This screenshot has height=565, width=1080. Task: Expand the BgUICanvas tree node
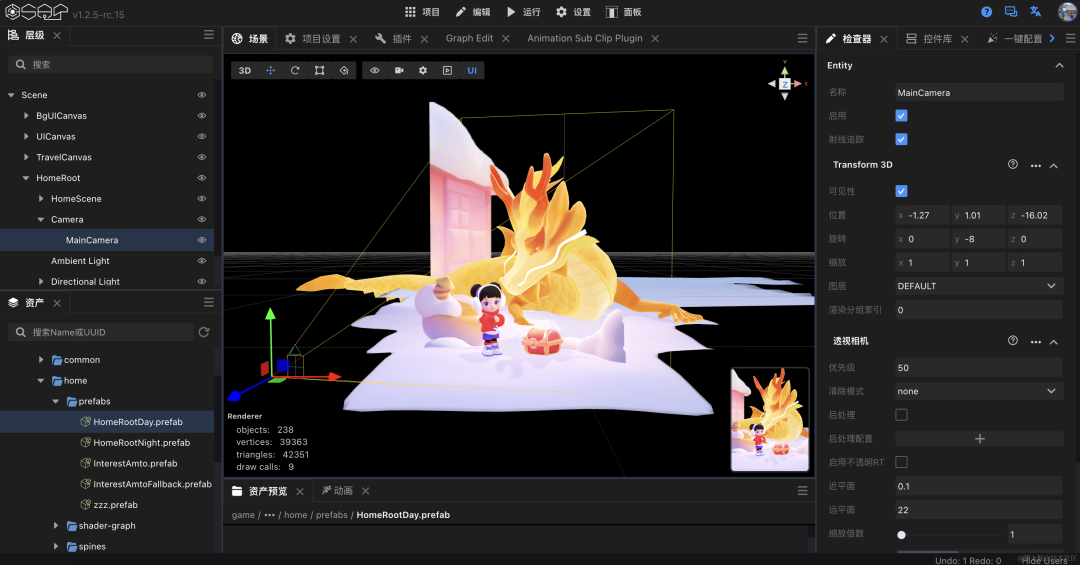pyautogui.click(x=27, y=116)
